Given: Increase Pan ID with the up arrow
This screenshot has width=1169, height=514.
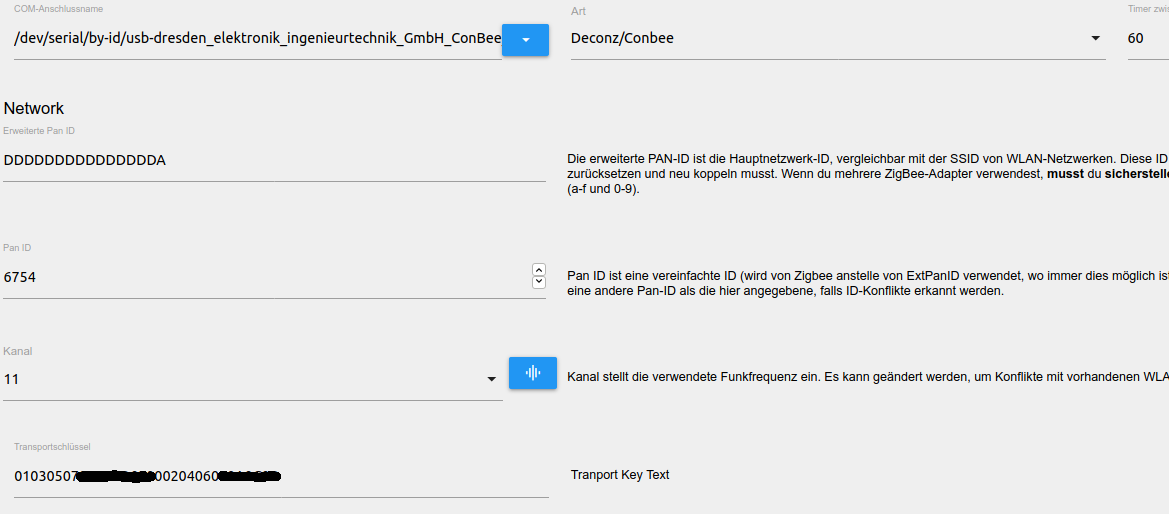Looking at the screenshot, I should point(539,270).
